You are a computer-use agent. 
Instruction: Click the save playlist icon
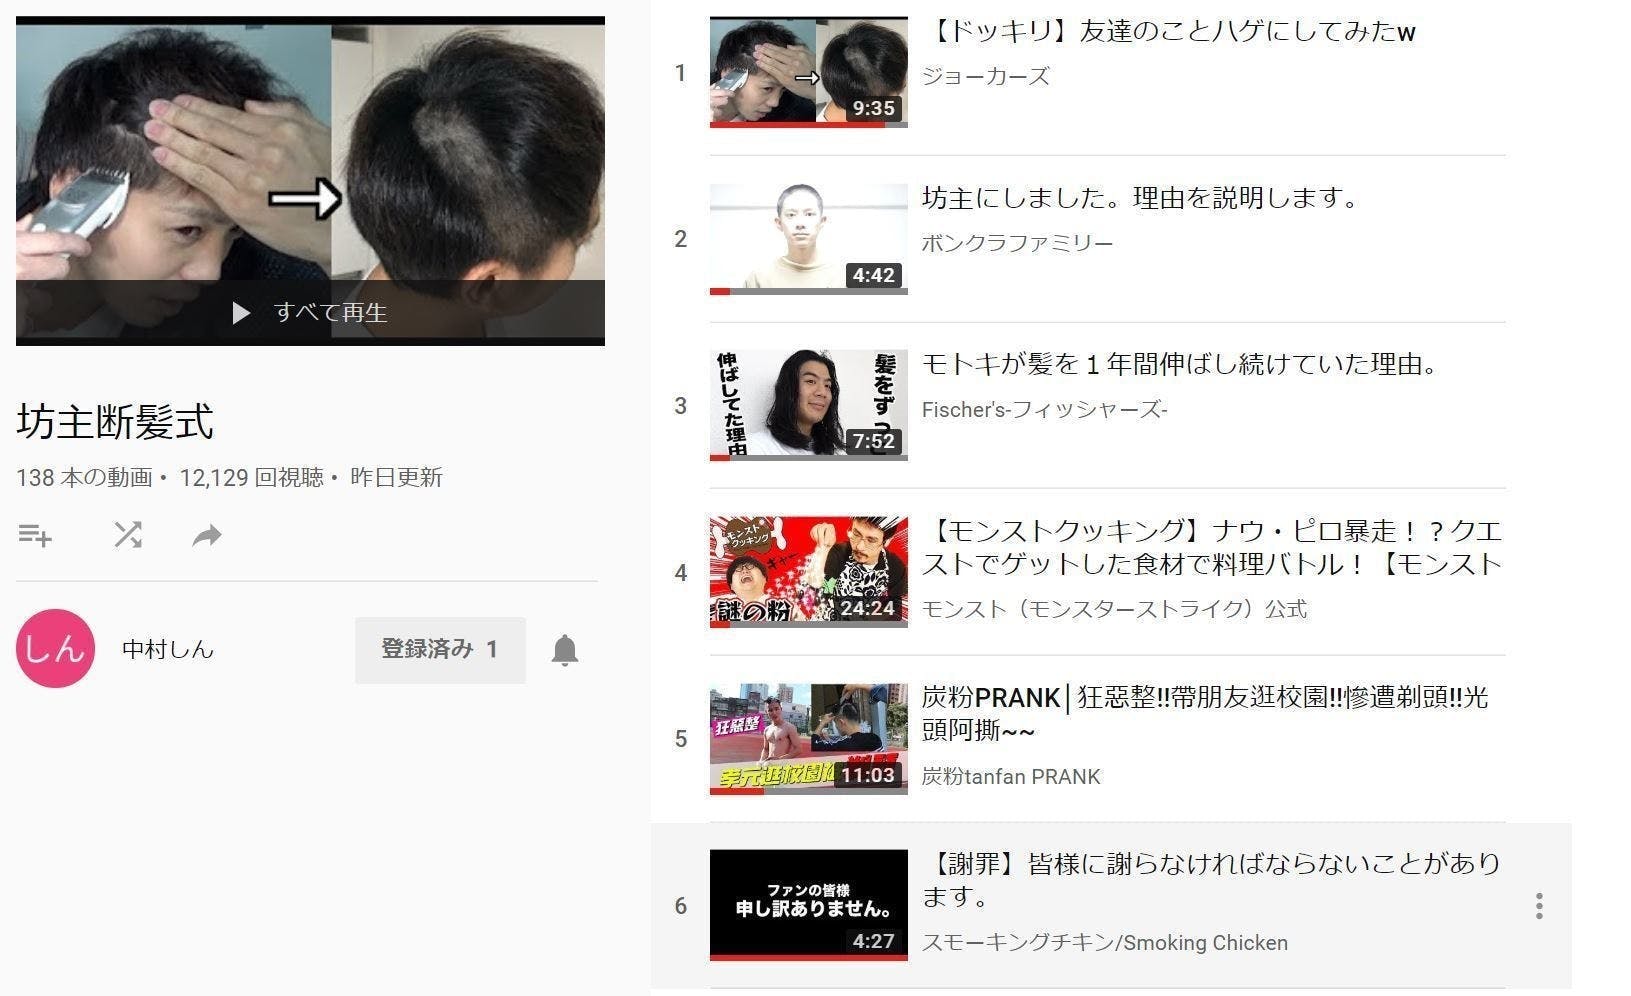[35, 536]
